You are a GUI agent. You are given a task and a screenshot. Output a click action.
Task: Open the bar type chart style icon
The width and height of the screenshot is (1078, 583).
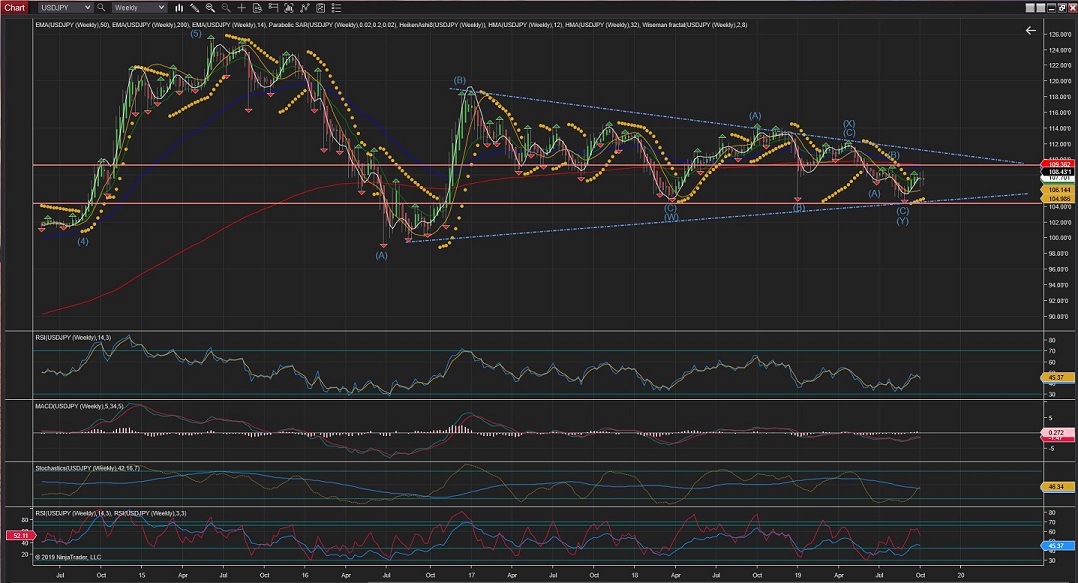click(179, 8)
